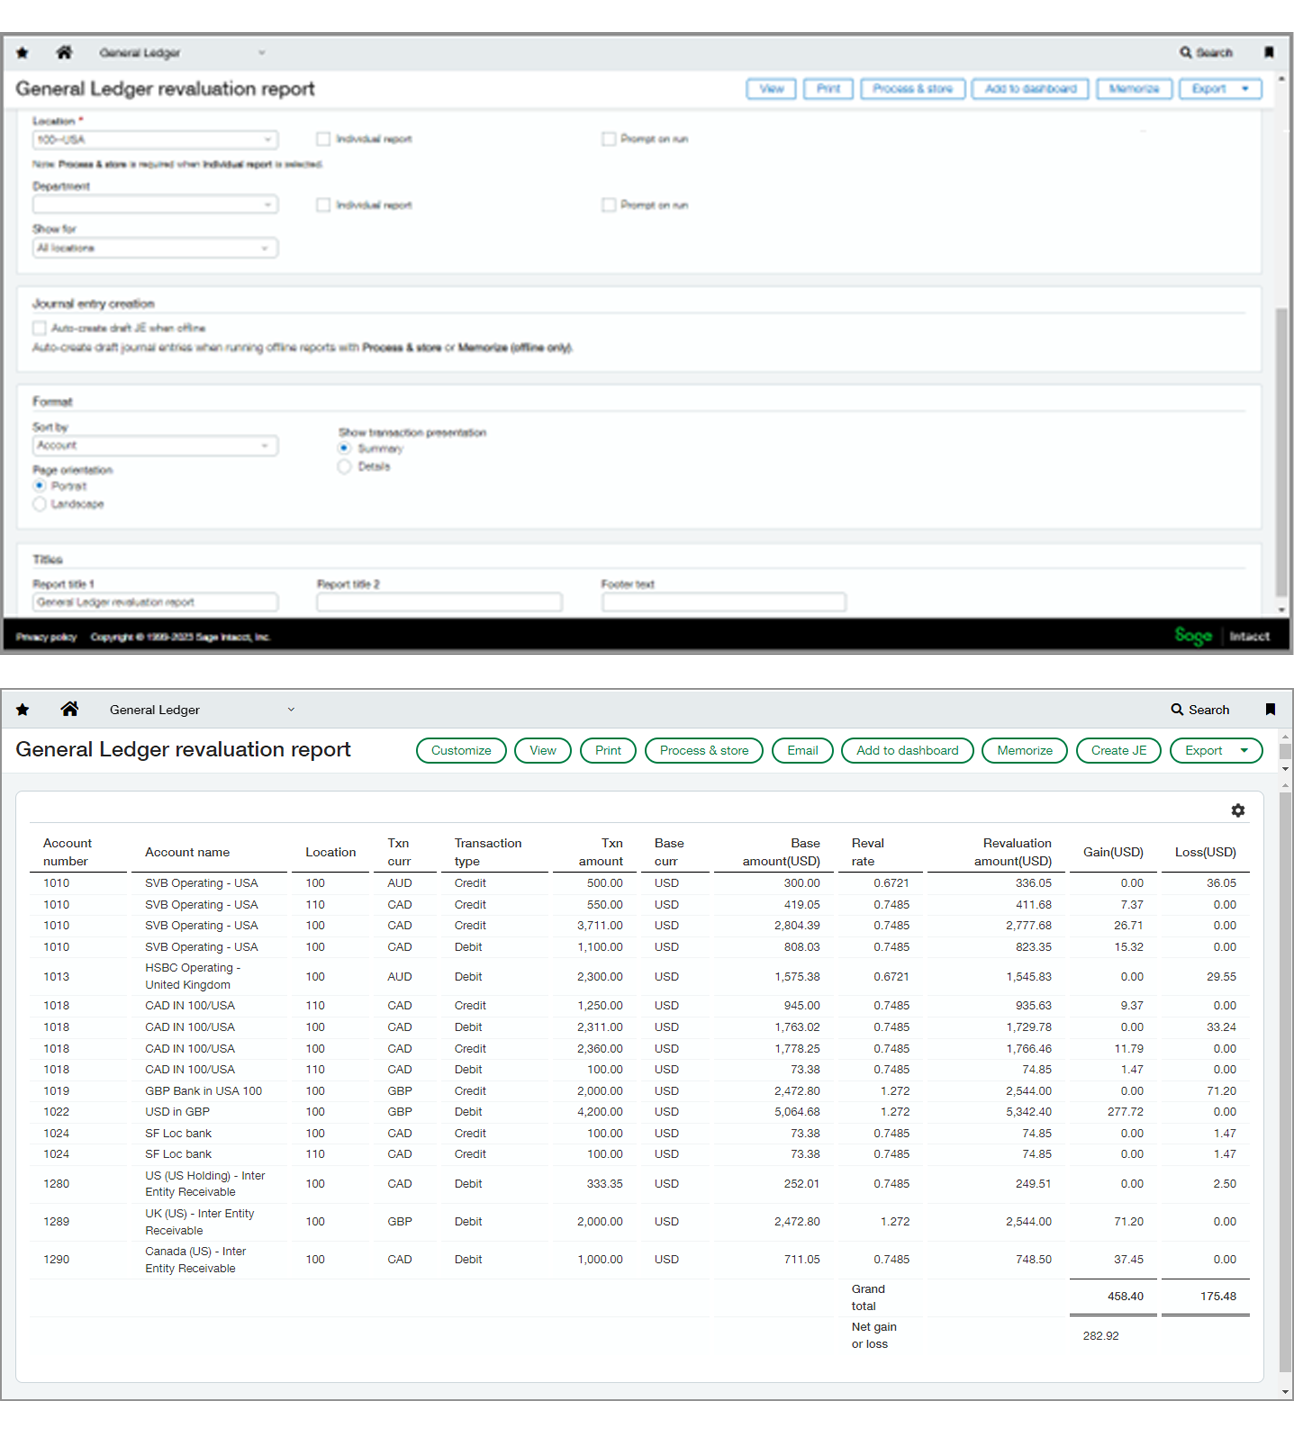1294x1440 pixels.
Task: Open General Ledger module menu in upper window
Action: pyautogui.click(x=181, y=53)
